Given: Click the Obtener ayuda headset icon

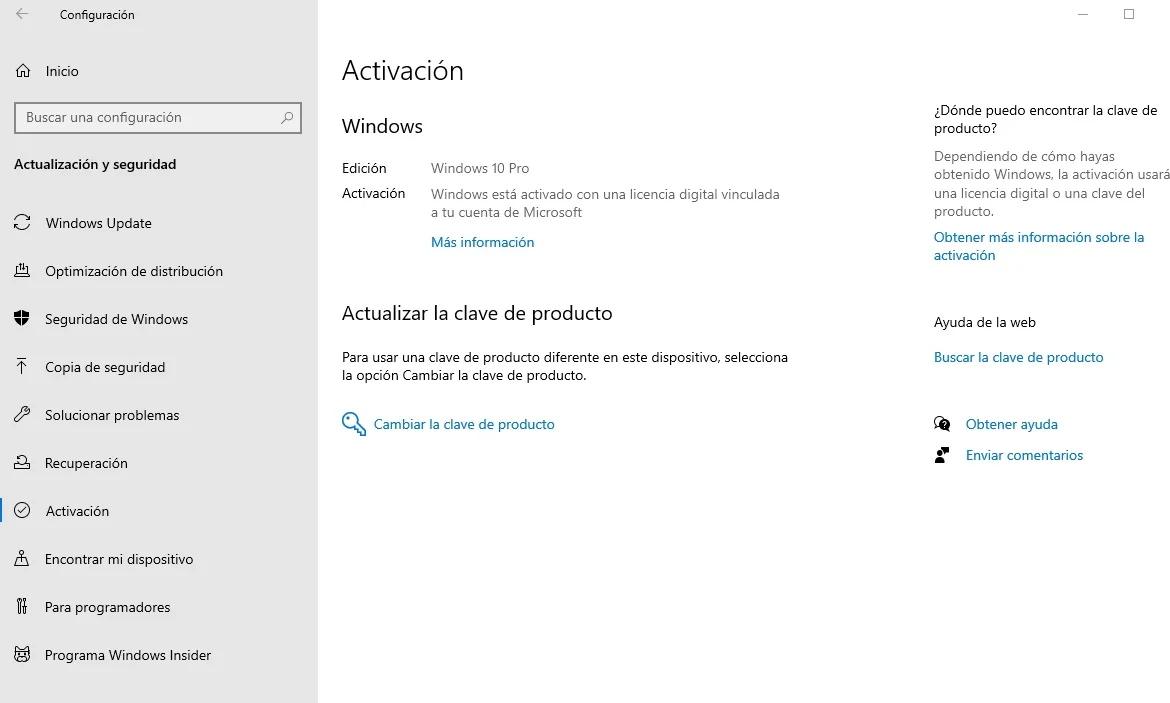Looking at the screenshot, I should point(941,424).
